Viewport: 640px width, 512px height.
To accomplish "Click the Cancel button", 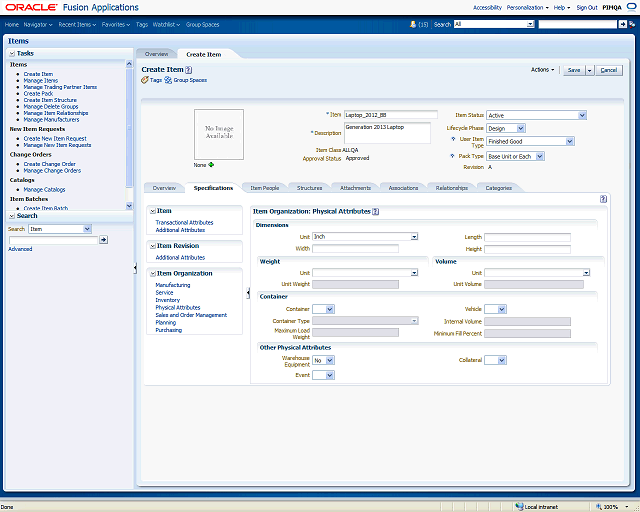I will click(x=609, y=70).
